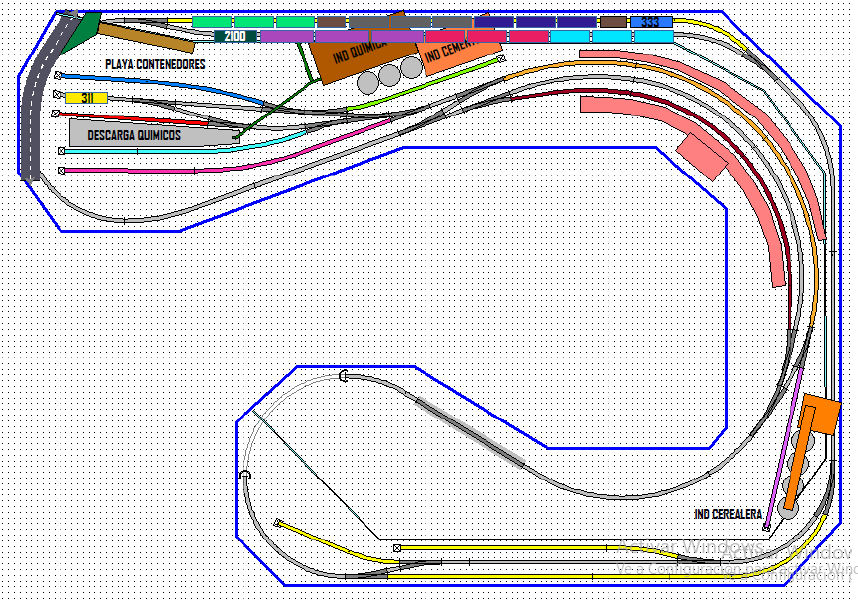This screenshot has height=602, width=858.
Task: Select the middle round storage tank
Action: pos(390,75)
